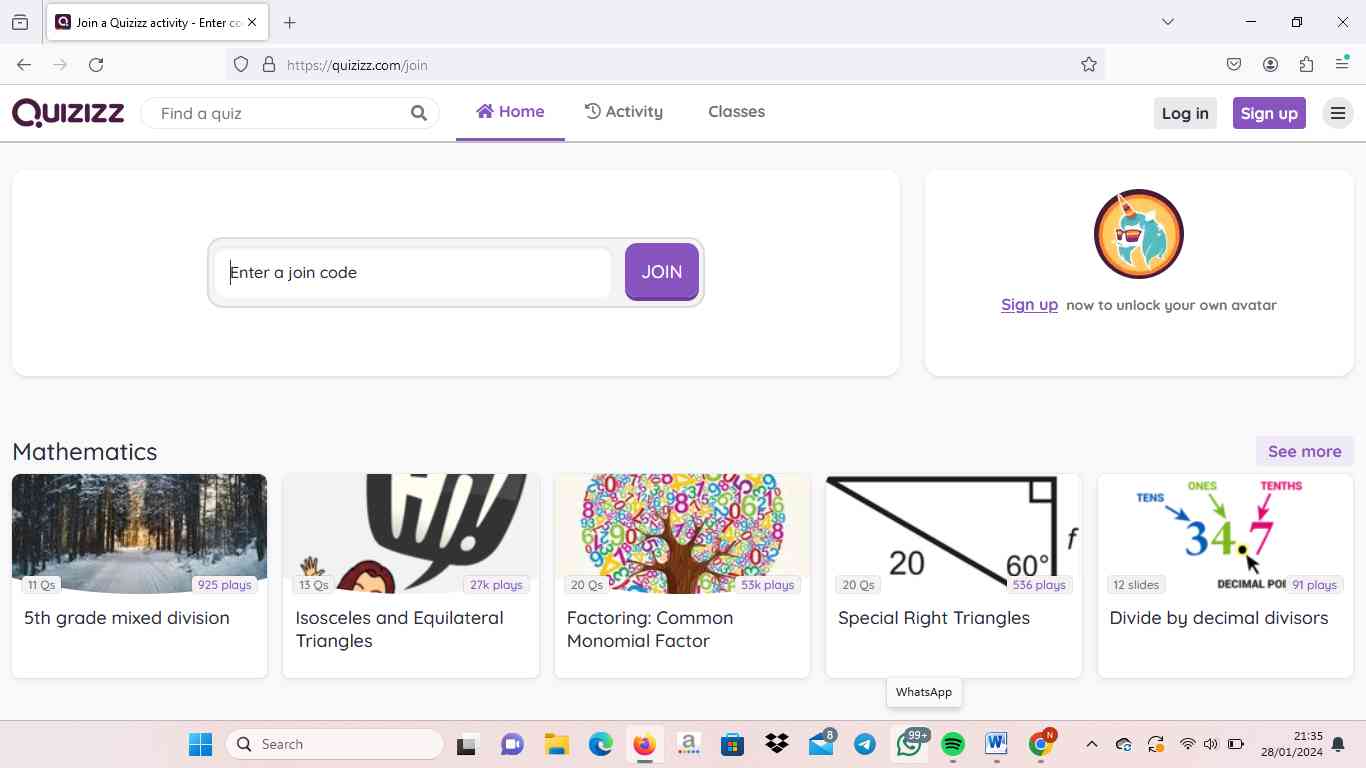Open Firefox from the taskbar
Screen dimensions: 1366x768
pyautogui.click(x=644, y=744)
